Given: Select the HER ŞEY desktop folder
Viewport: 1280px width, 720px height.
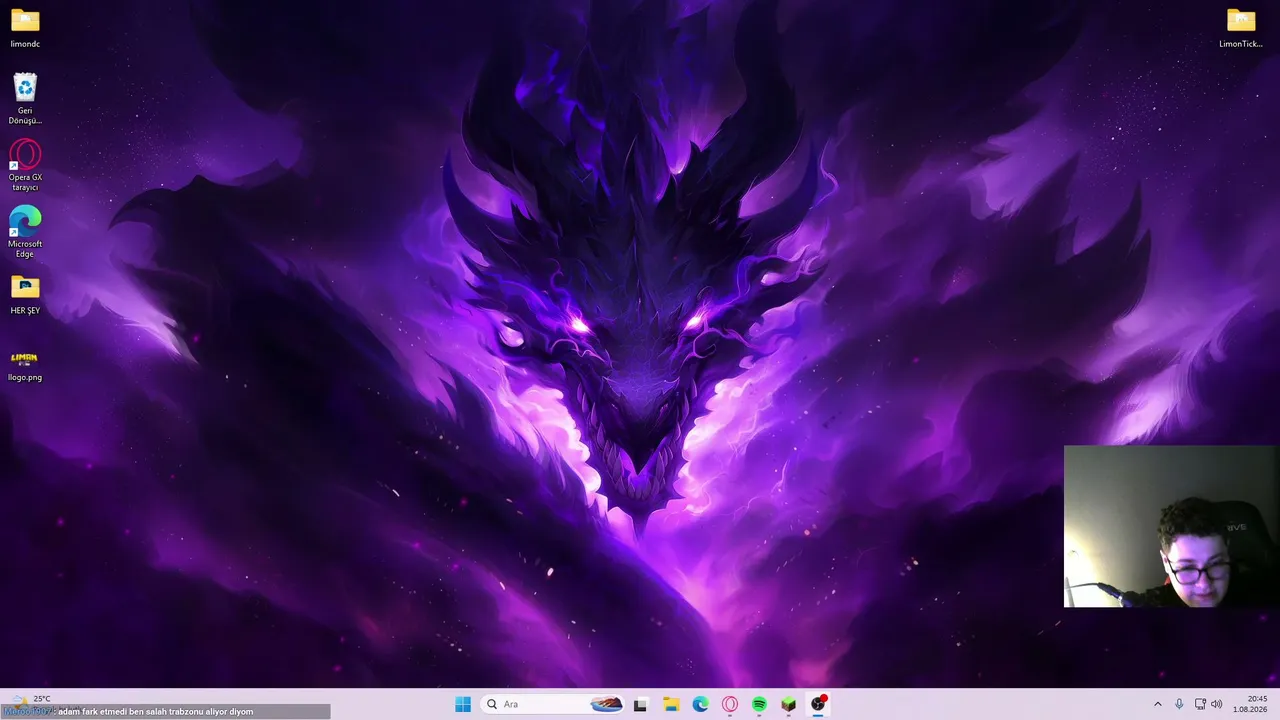Looking at the screenshot, I should point(25,295).
